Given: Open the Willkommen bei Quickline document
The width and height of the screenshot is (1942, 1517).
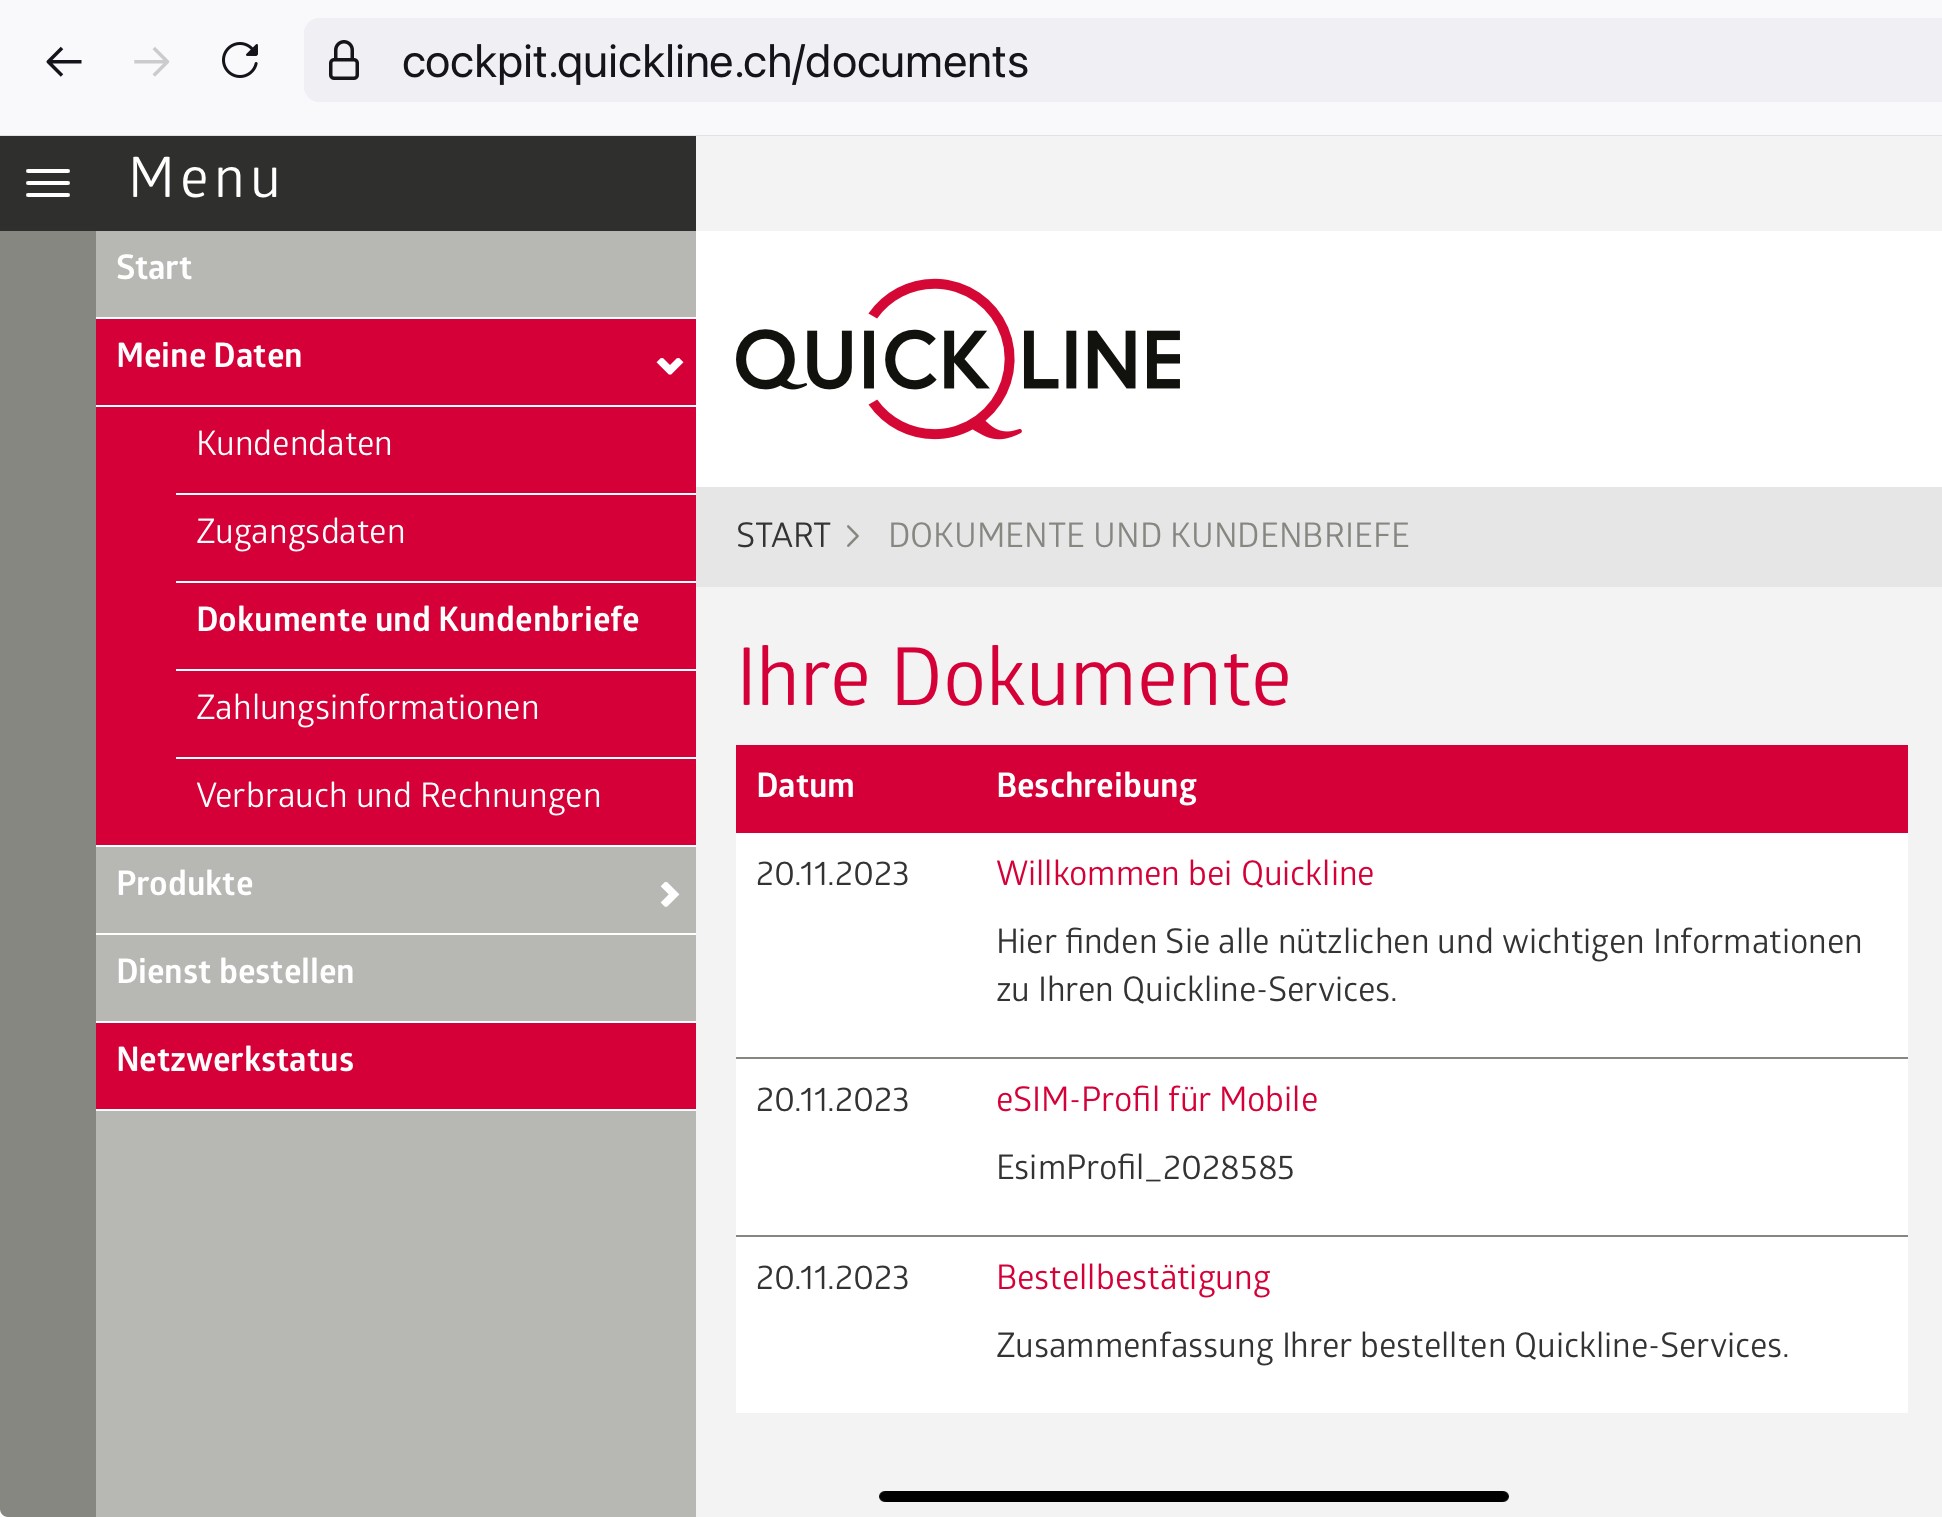Looking at the screenshot, I should [x=1184, y=874].
